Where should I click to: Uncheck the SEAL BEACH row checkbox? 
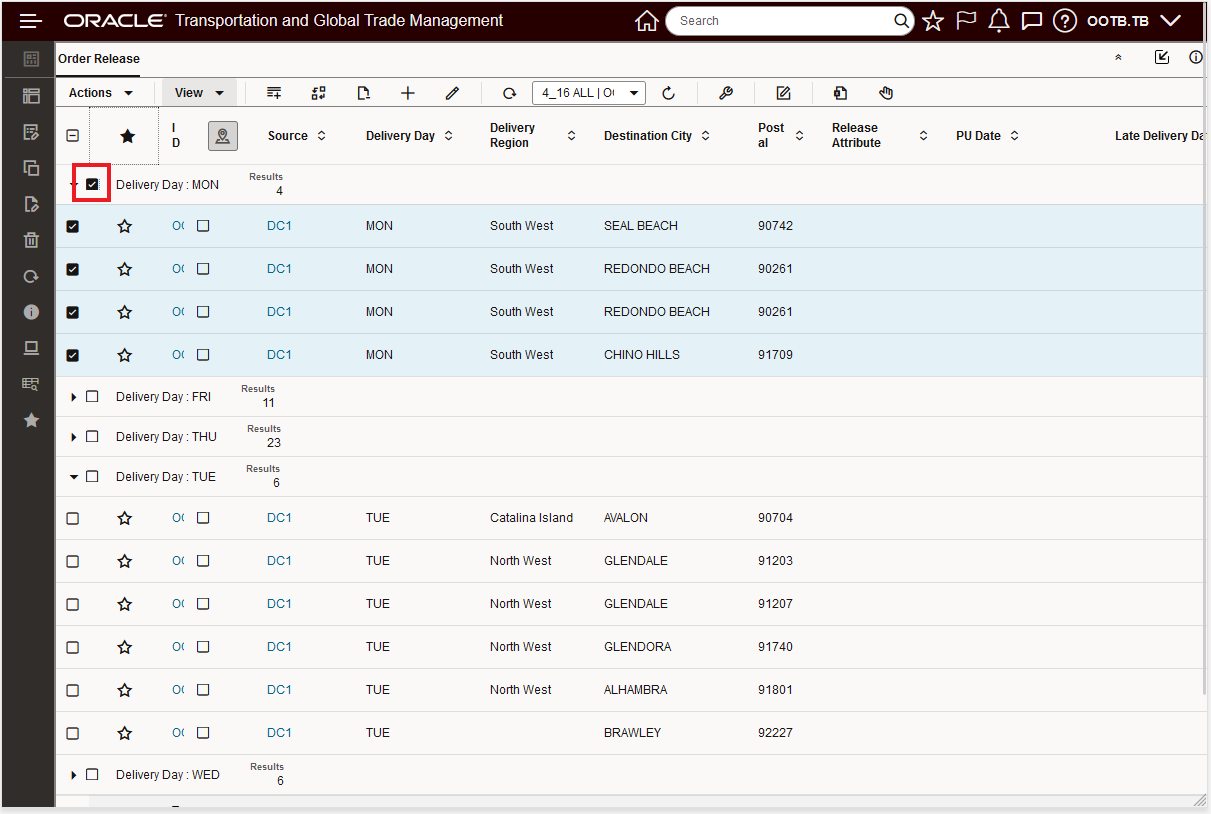(x=72, y=226)
